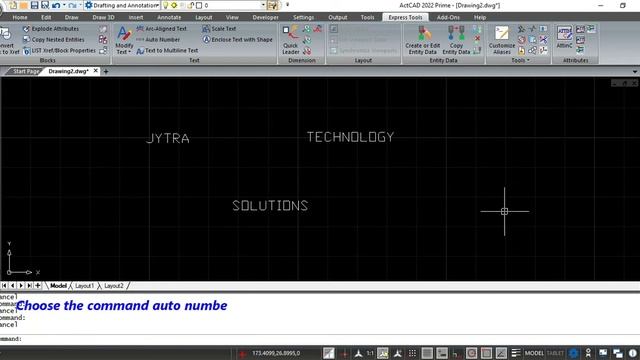Click the orange Open file icon
640x360 pixels.
click(x=24, y=5)
